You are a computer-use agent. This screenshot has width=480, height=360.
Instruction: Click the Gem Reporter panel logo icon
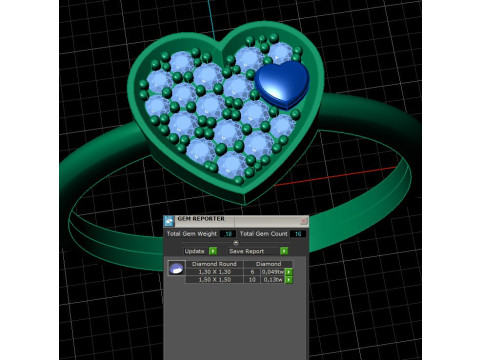169,221
